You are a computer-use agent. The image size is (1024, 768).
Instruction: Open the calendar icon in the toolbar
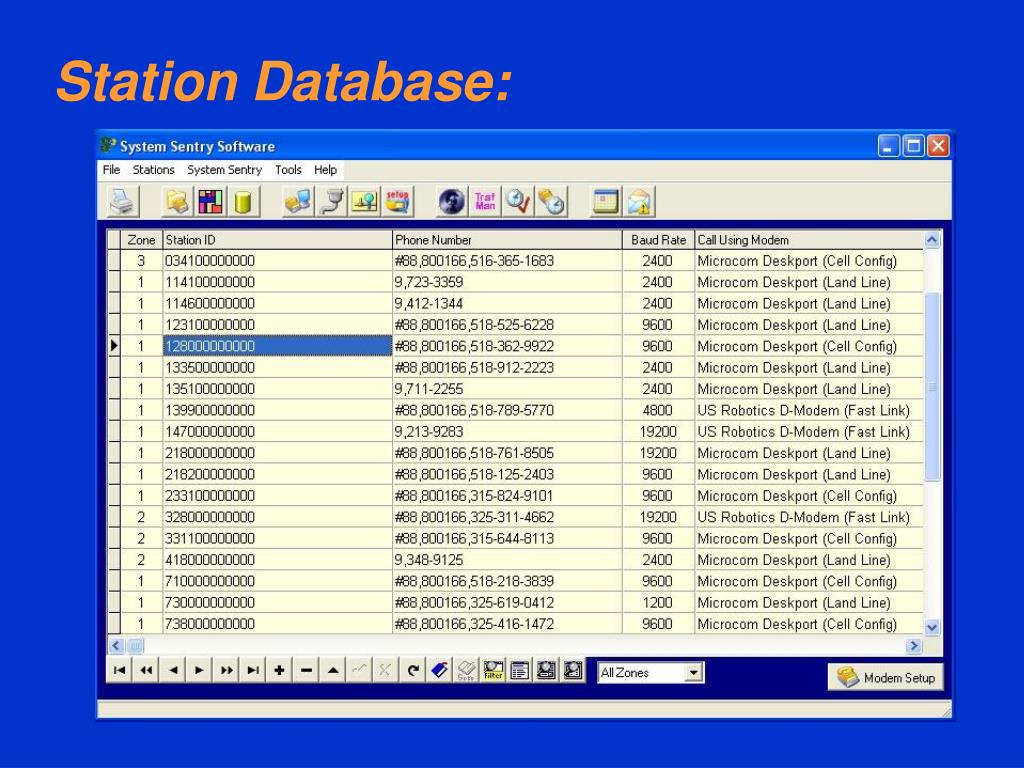(605, 201)
